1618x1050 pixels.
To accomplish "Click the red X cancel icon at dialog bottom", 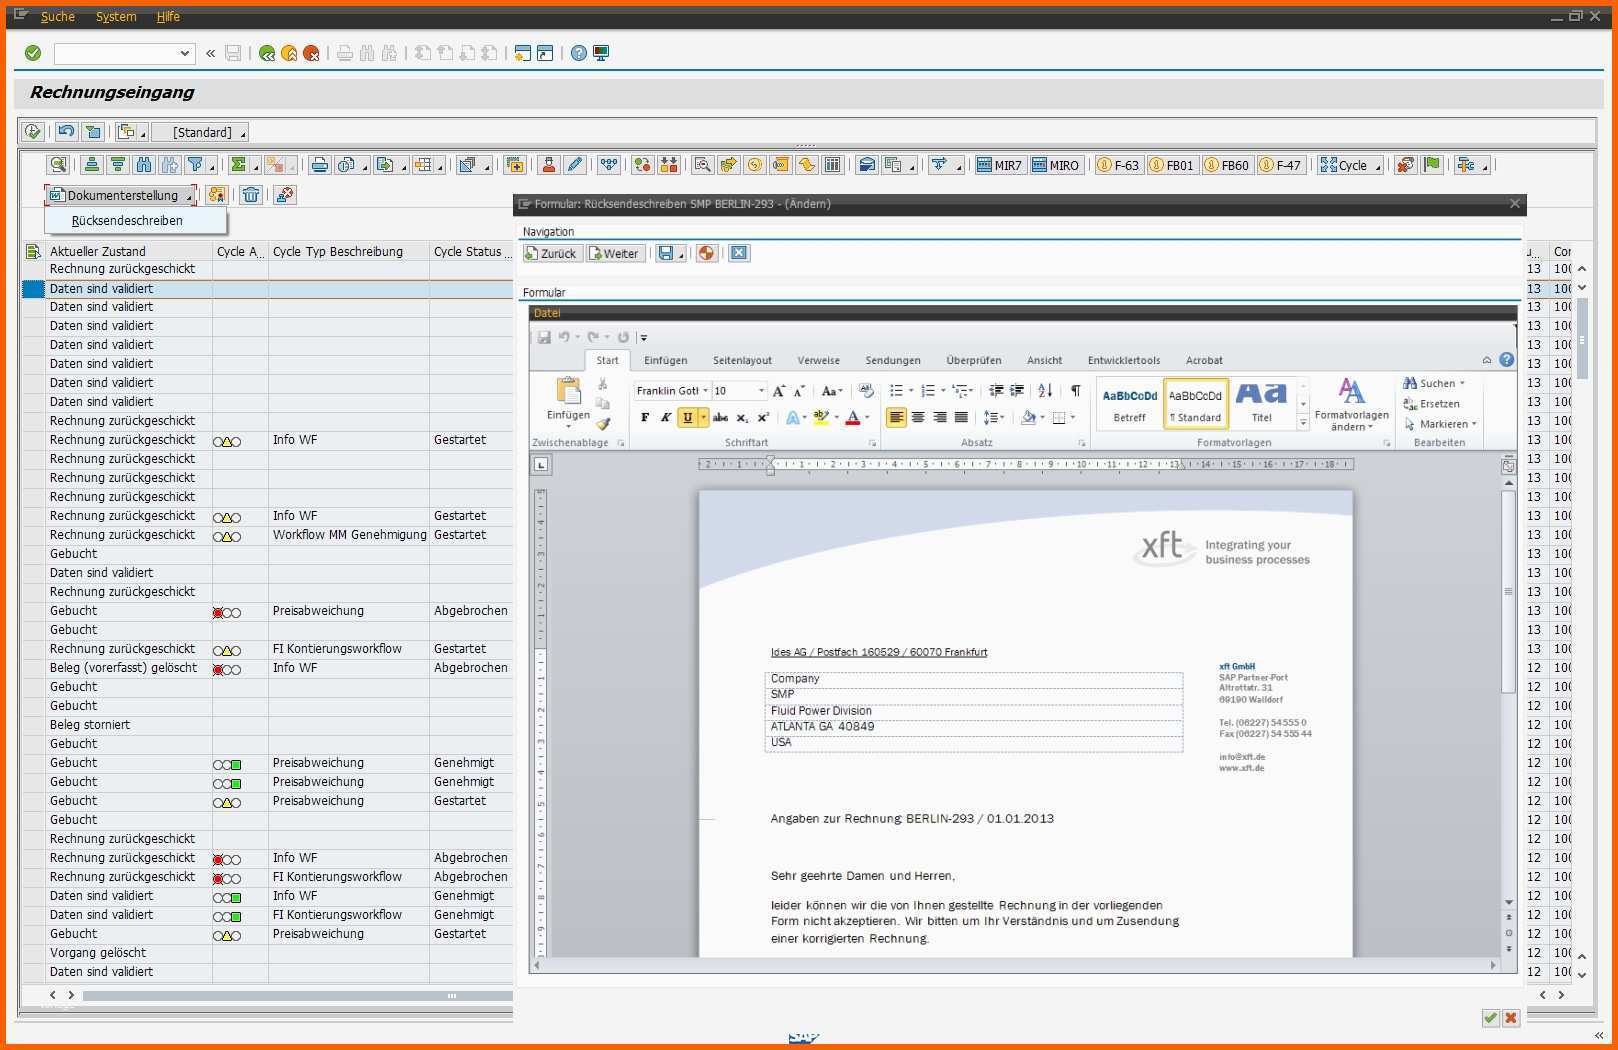I will coord(1510,1018).
